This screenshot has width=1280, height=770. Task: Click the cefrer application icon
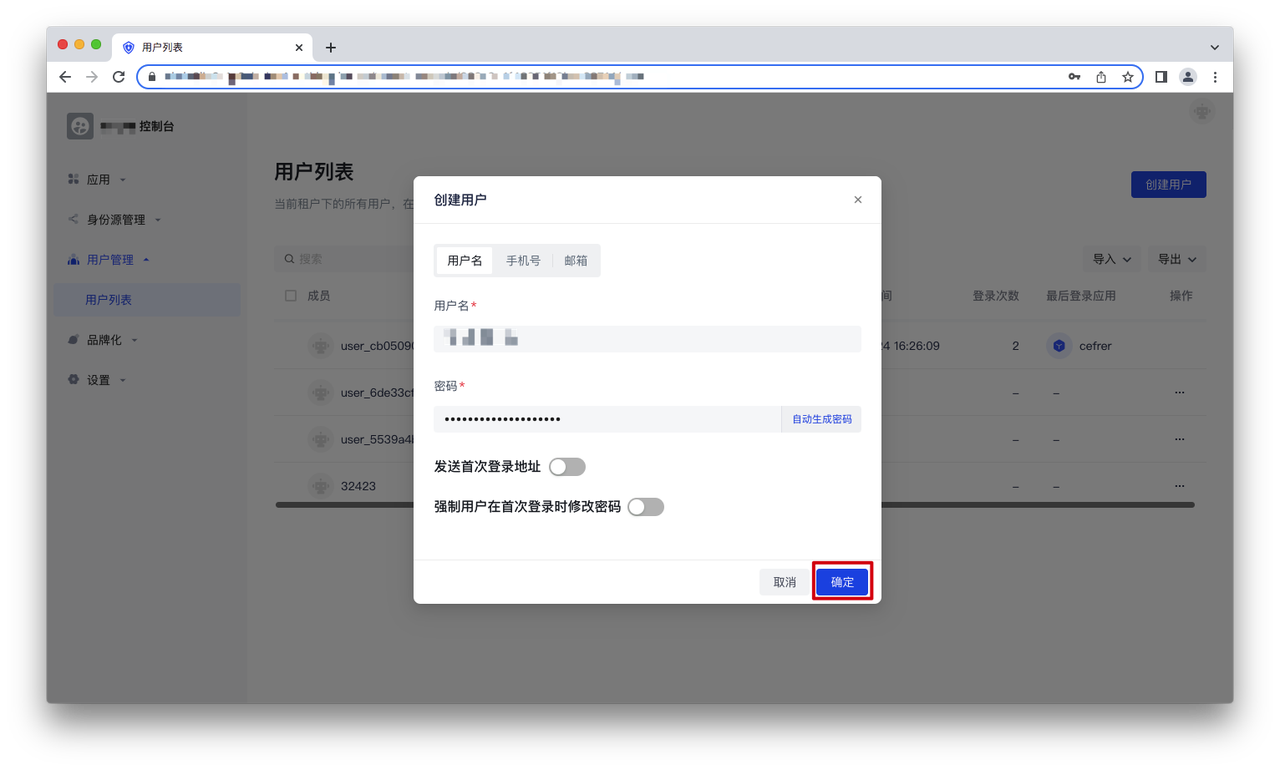click(1059, 346)
